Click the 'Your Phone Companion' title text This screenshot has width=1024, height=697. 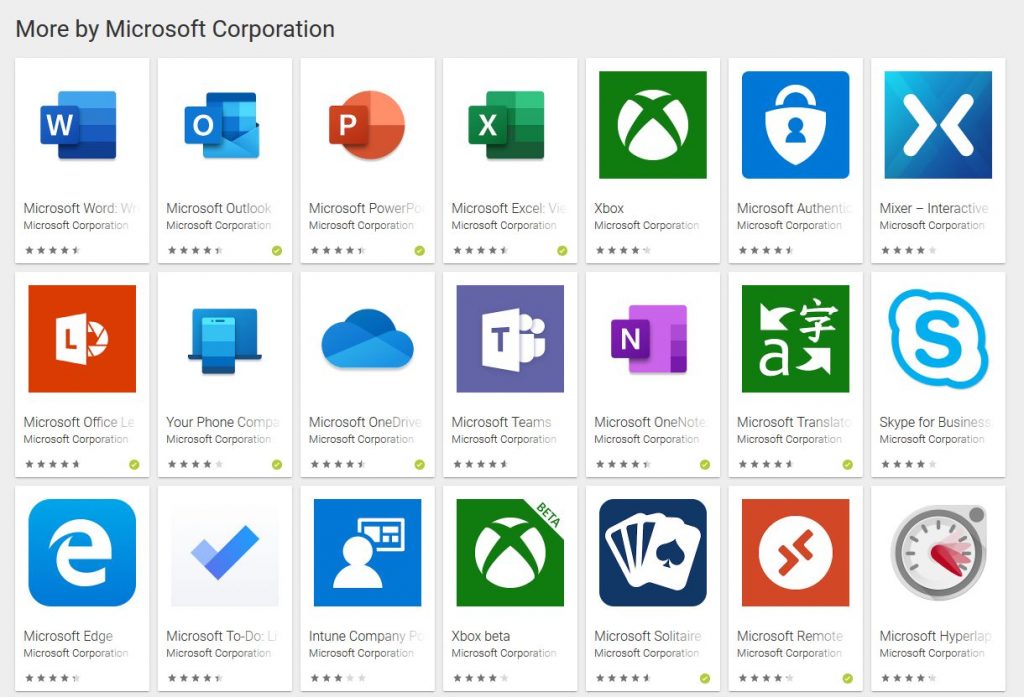[223, 422]
